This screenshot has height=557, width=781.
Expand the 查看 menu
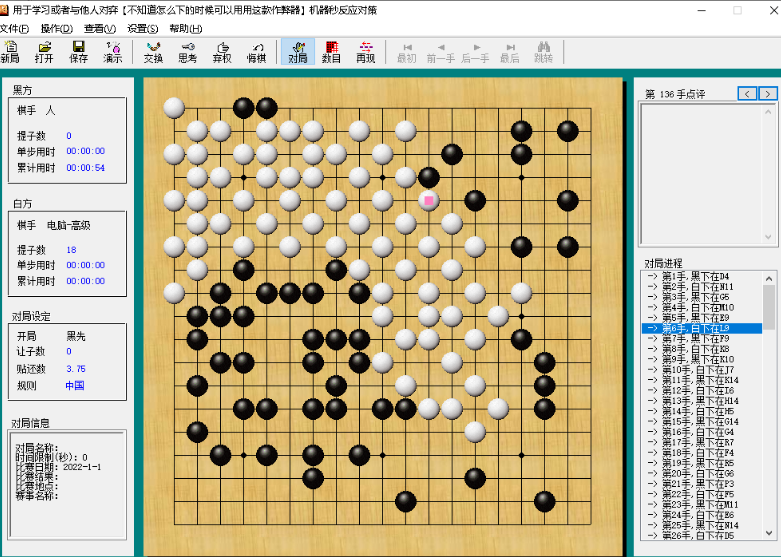[100, 28]
